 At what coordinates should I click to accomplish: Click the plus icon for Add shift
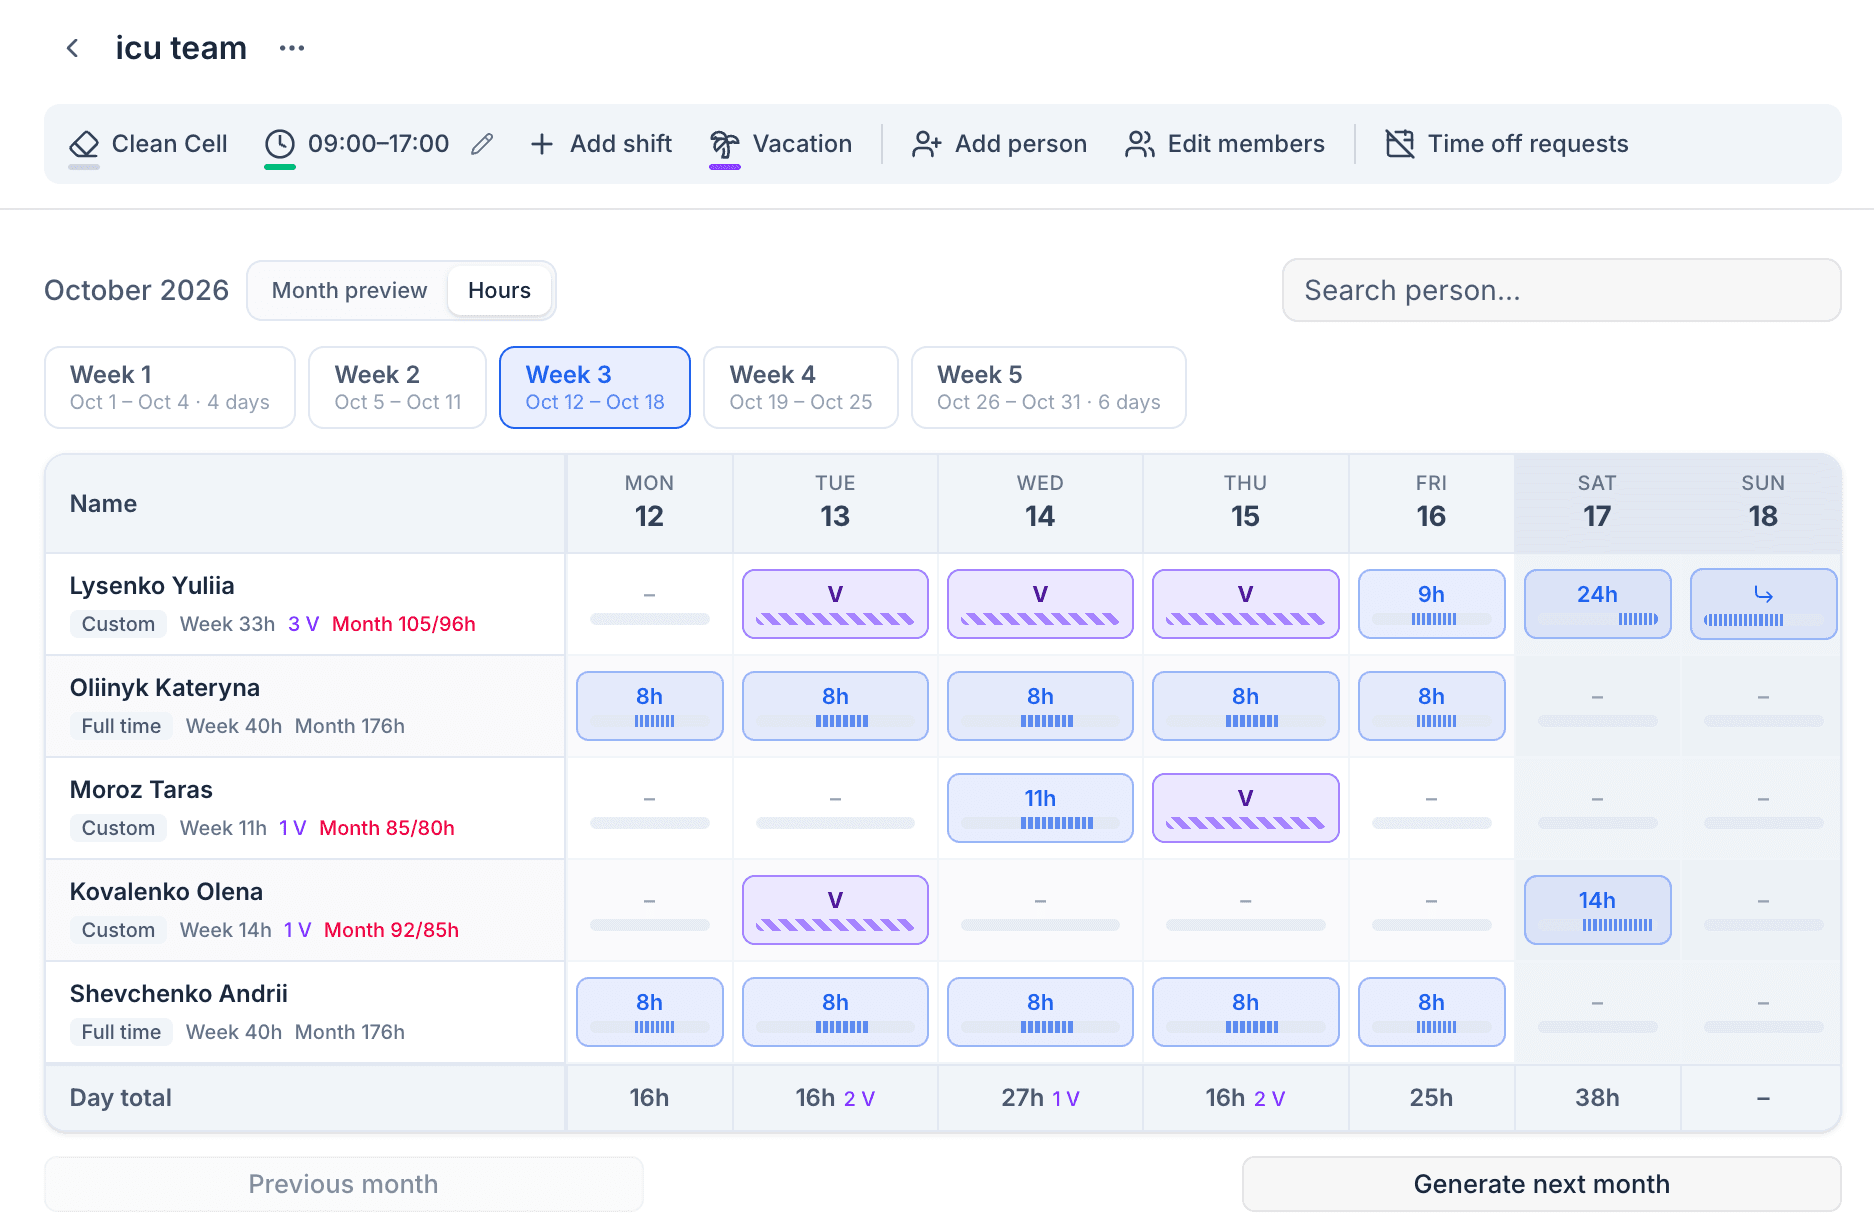pos(542,144)
